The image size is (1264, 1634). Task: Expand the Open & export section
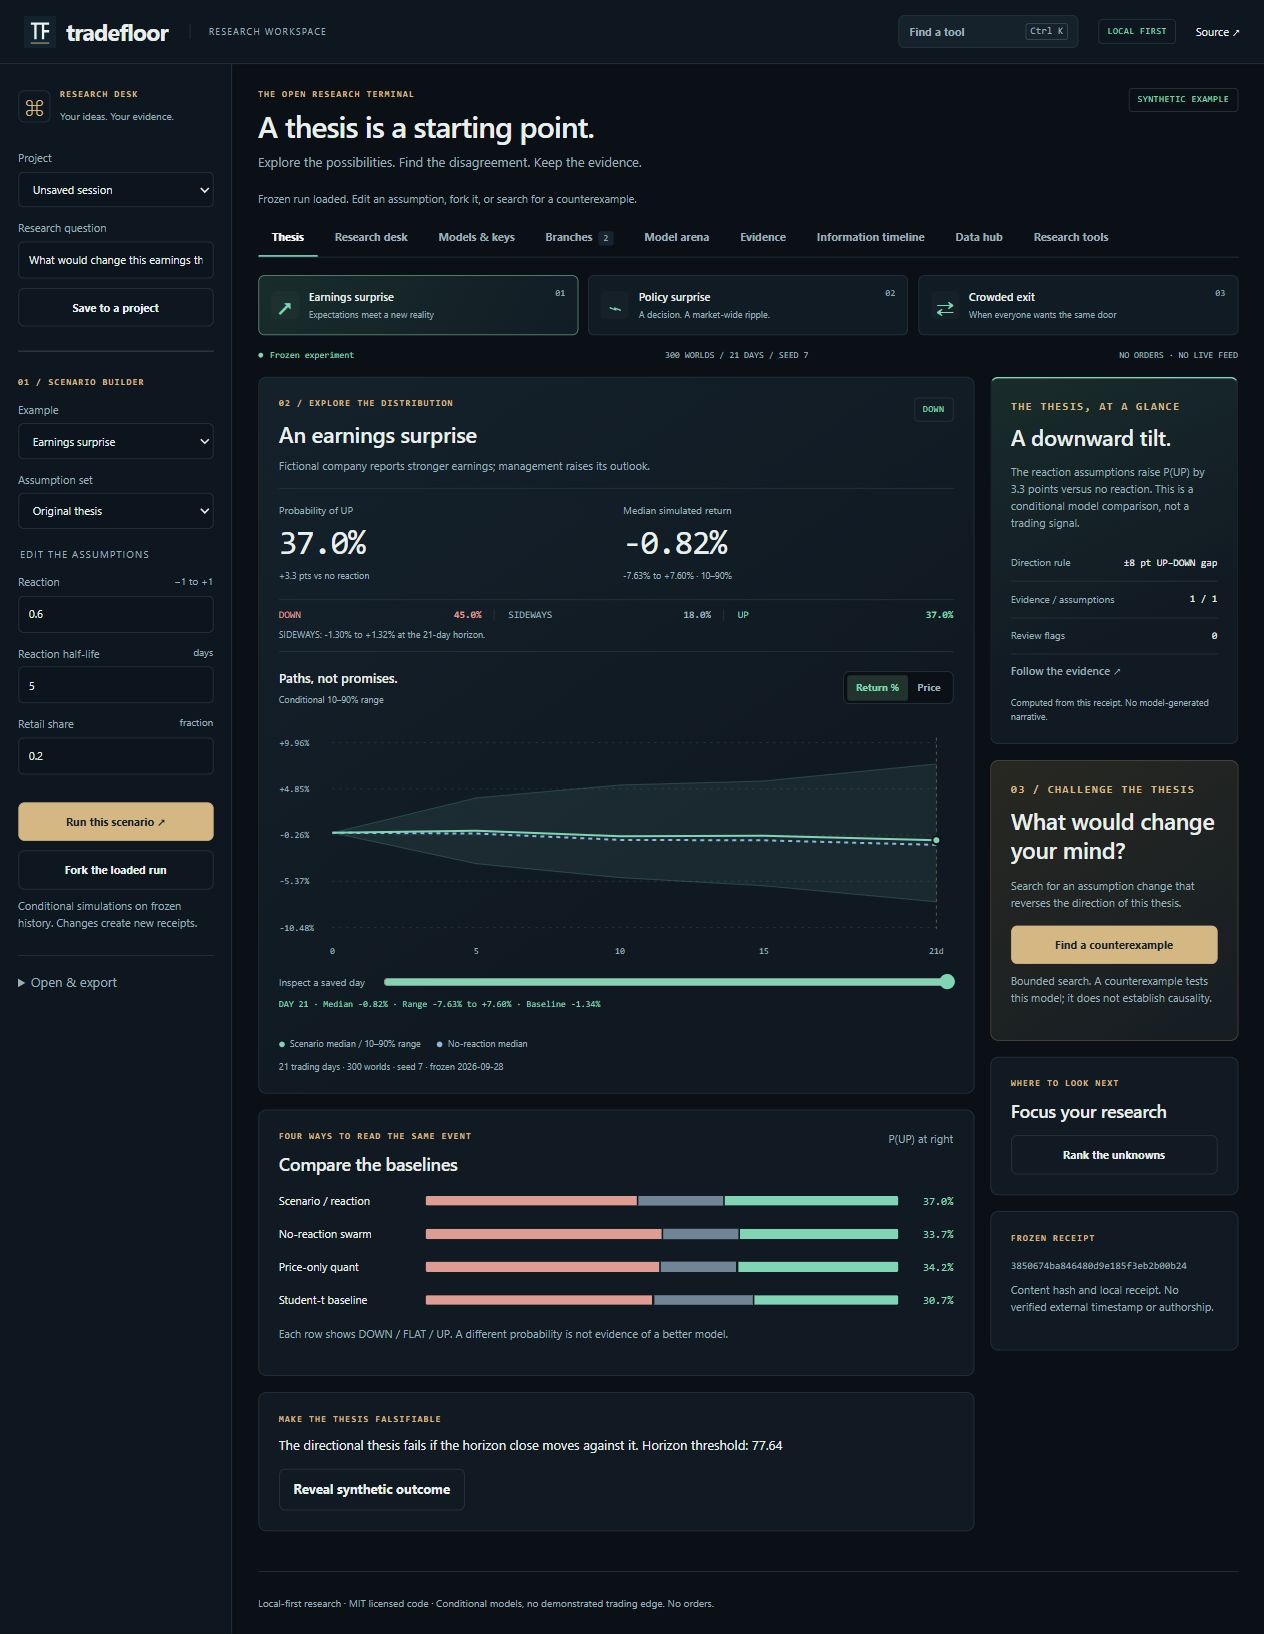(x=67, y=982)
